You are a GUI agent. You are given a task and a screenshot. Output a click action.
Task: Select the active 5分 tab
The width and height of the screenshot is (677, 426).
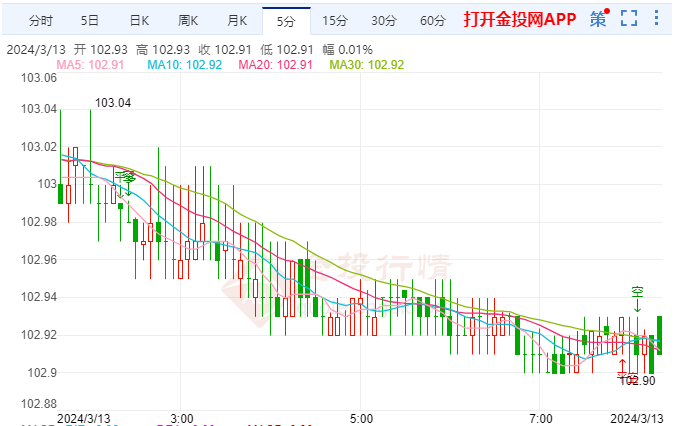coord(286,21)
